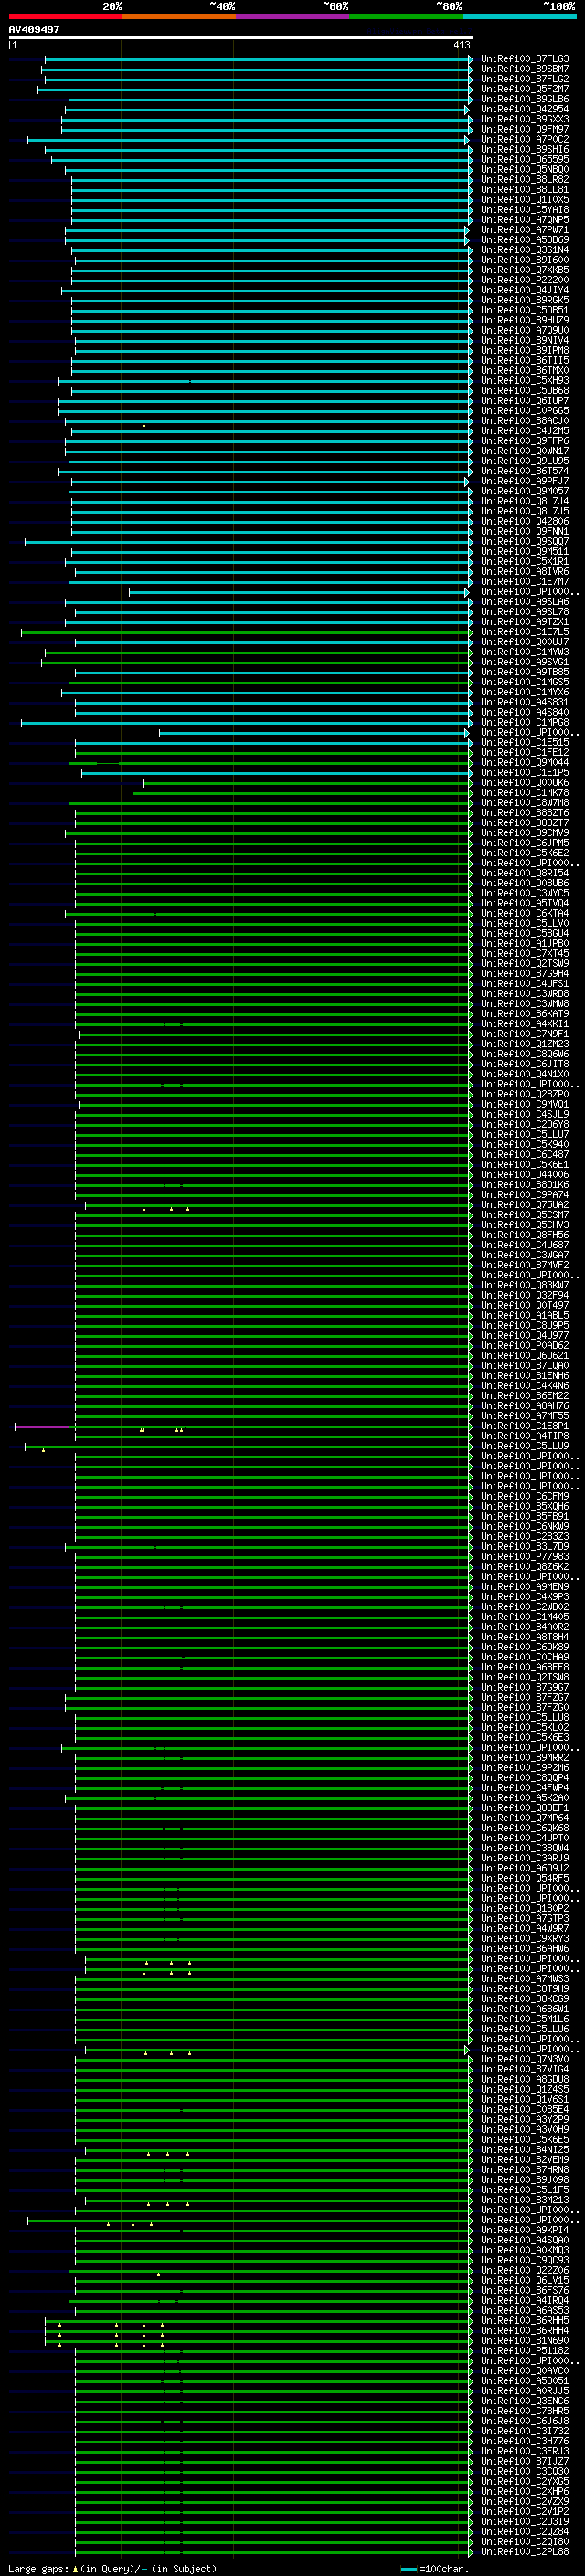The width and height of the screenshot is (585, 2576).
Task: Open hit UniRef100_Q9SQQ7
Action: click(525, 541)
